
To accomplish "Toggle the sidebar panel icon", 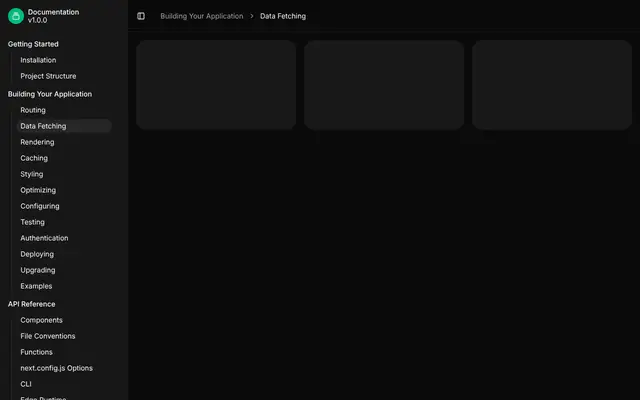I will coord(141,16).
